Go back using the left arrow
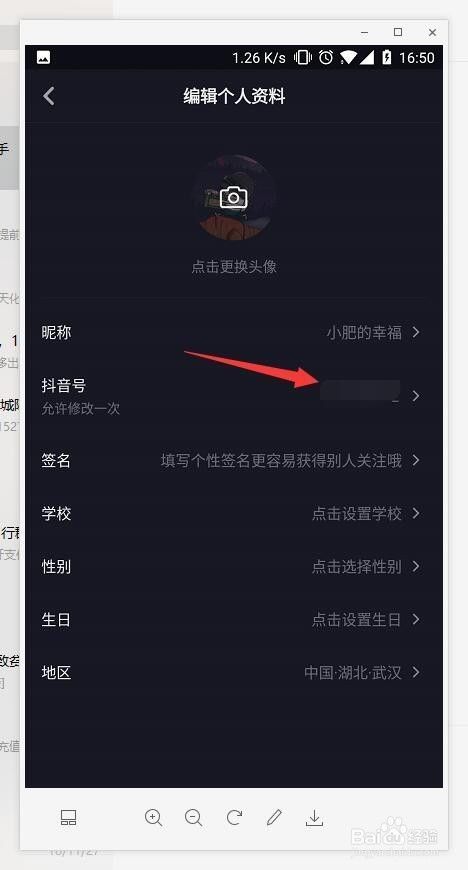This screenshot has height=870, width=468. [49, 96]
